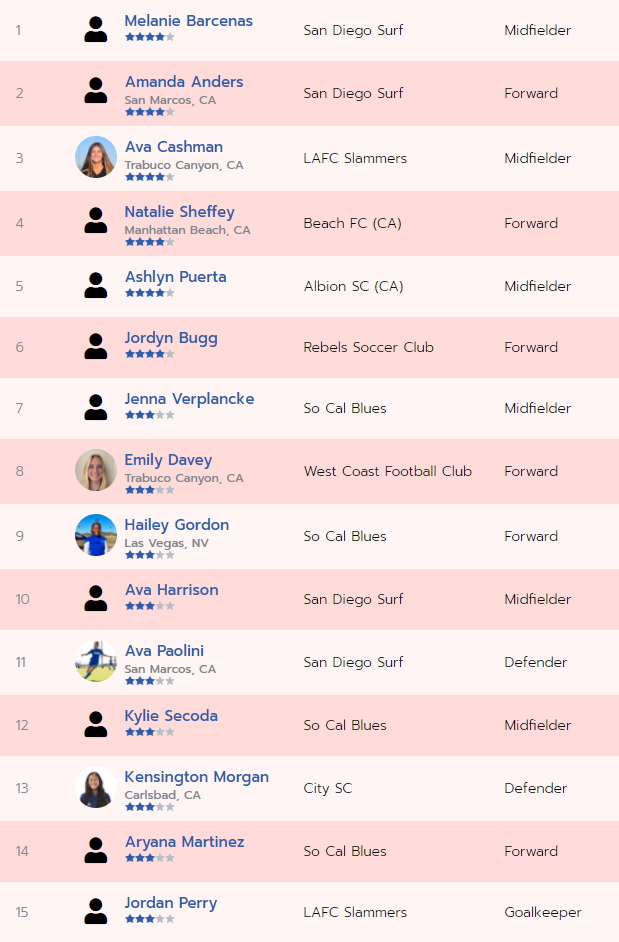Open the Amanda Anders name link
619x942 pixels.
tap(184, 82)
